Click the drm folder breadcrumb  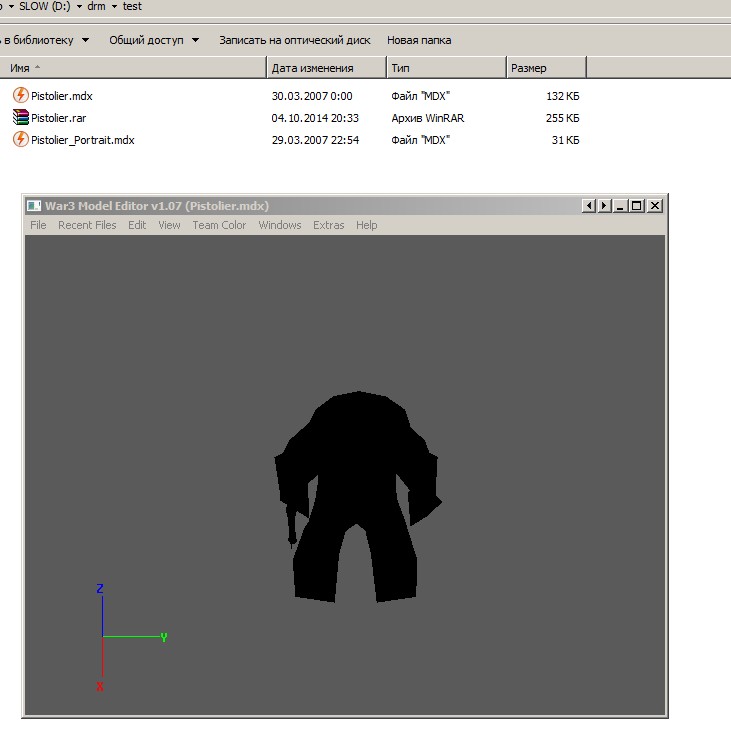pyautogui.click(x=96, y=7)
